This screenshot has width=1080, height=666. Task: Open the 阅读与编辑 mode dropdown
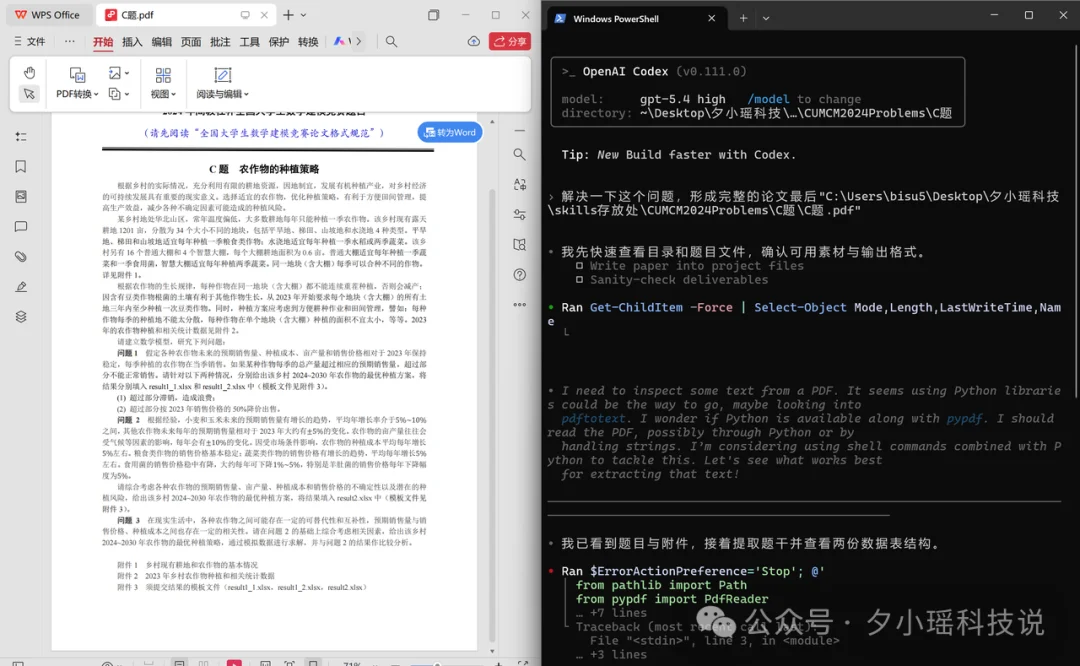point(222,94)
